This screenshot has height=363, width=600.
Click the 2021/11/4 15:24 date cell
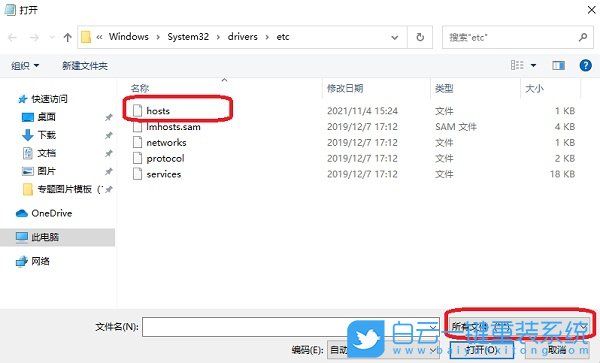click(x=362, y=111)
